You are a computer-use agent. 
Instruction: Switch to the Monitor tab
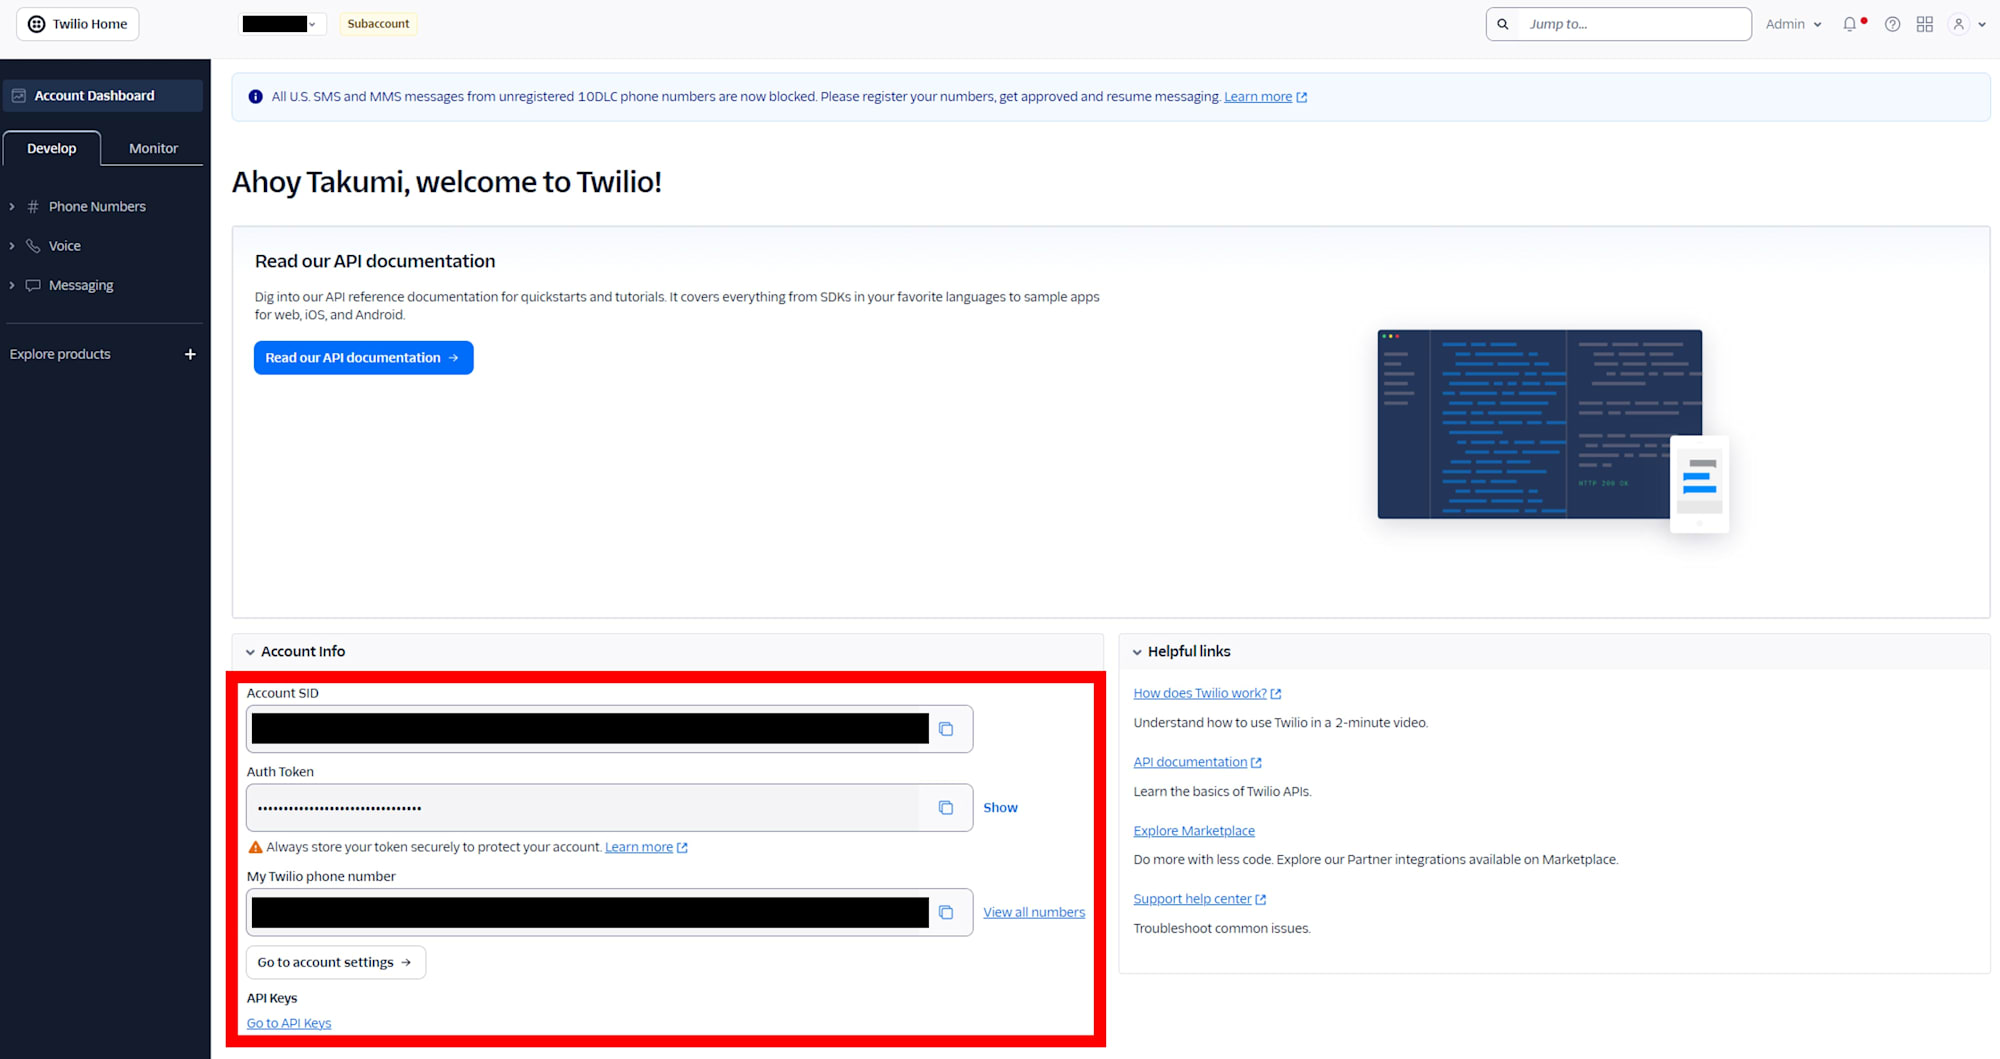pyautogui.click(x=153, y=148)
